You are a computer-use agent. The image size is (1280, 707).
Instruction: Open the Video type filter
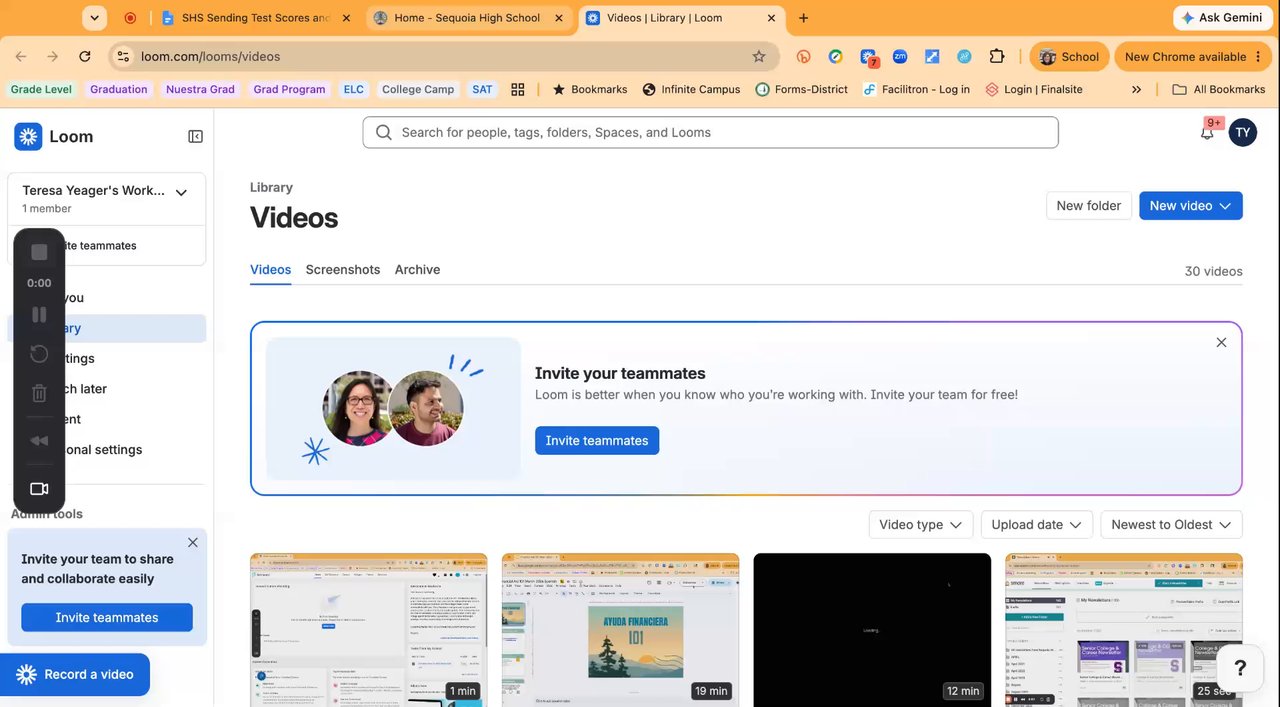[920, 525]
